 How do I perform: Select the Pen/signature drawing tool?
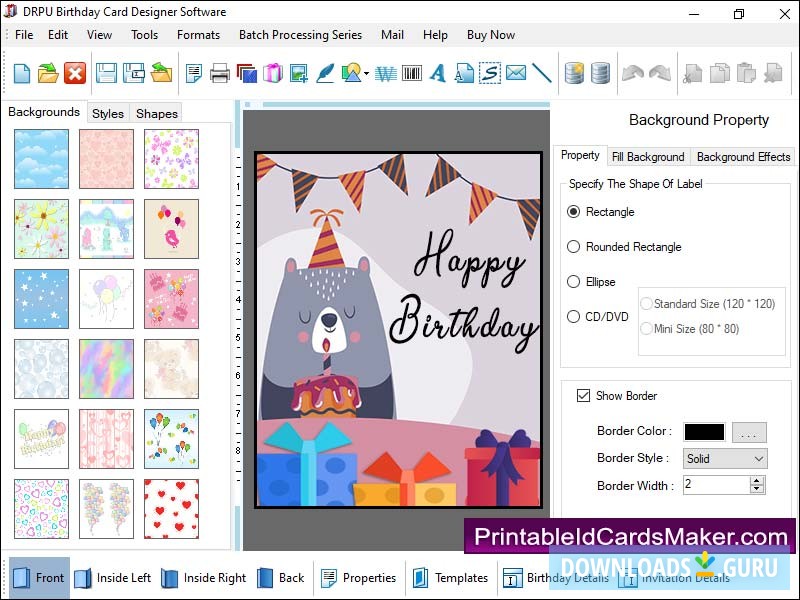327,72
